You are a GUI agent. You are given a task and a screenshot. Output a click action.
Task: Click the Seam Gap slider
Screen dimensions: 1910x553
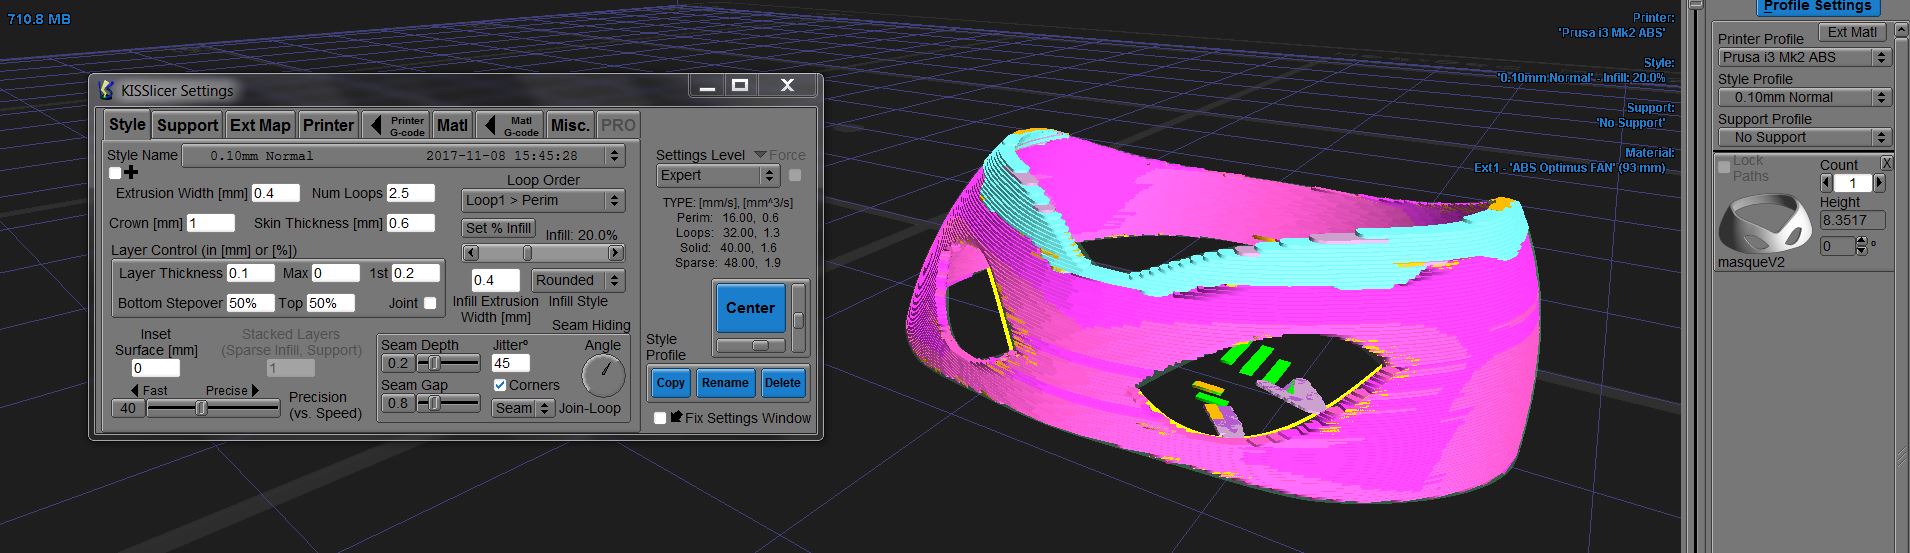tap(447, 403)
